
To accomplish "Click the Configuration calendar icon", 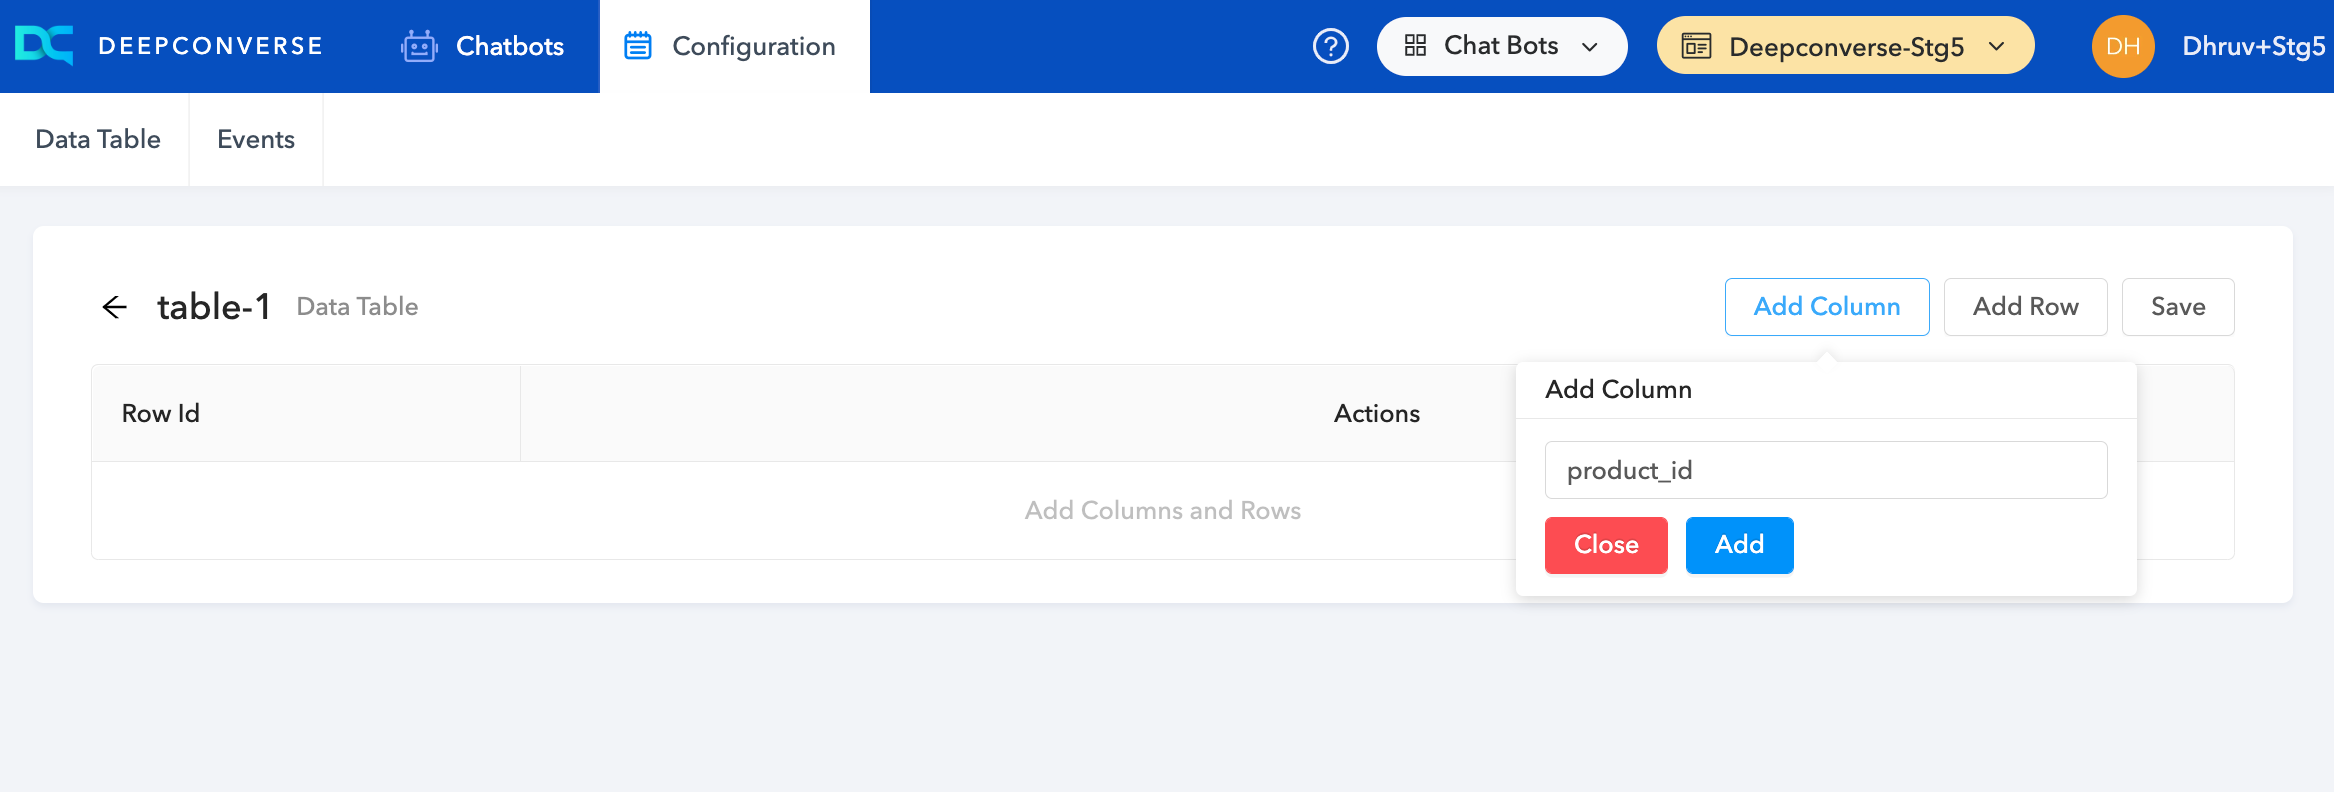I will point(638,46).
